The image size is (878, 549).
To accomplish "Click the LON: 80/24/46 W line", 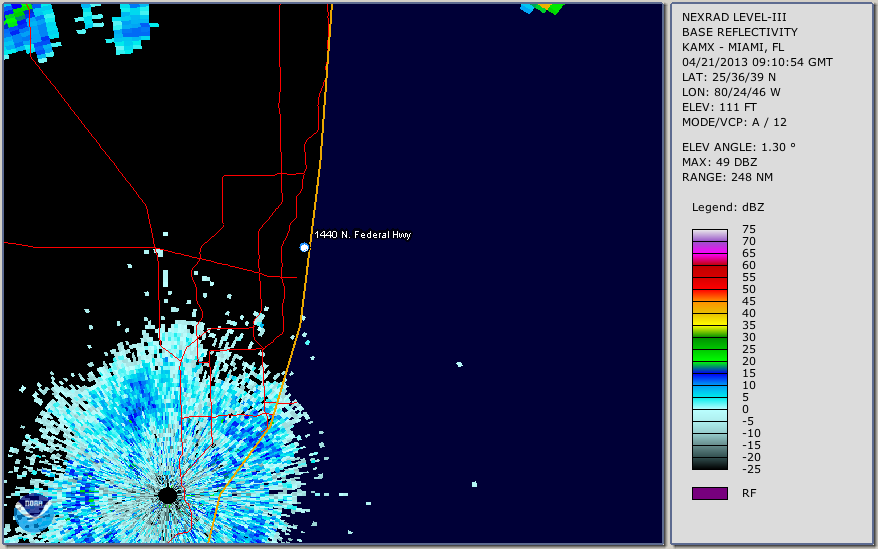I will [731, 92].
